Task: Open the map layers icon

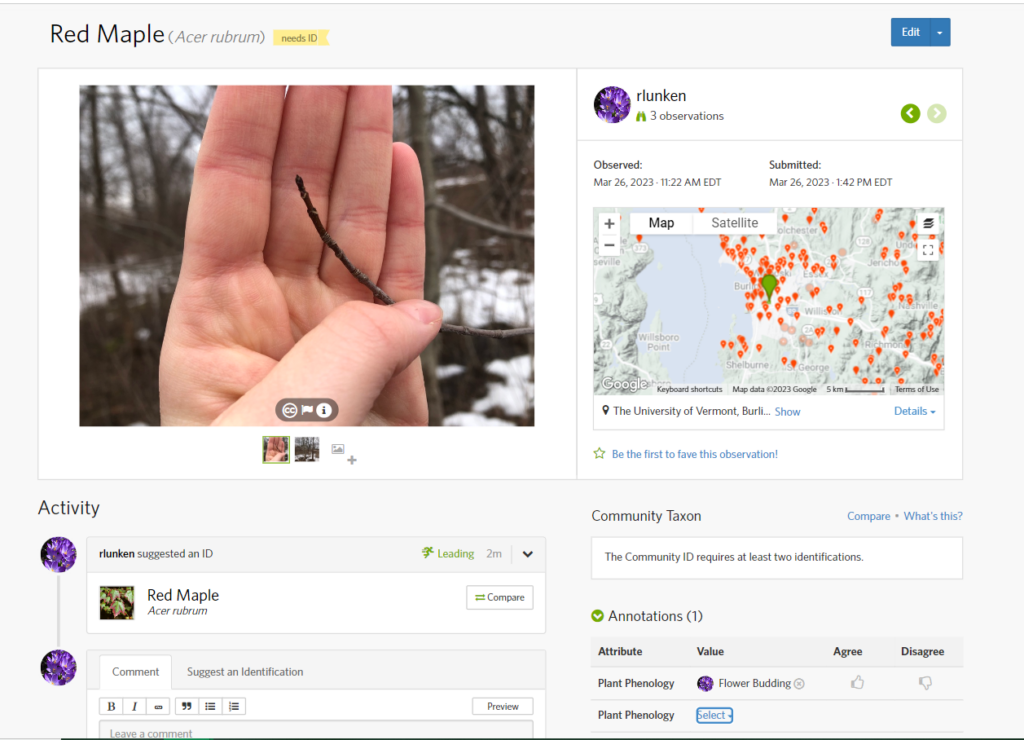Action: point(928,223)
